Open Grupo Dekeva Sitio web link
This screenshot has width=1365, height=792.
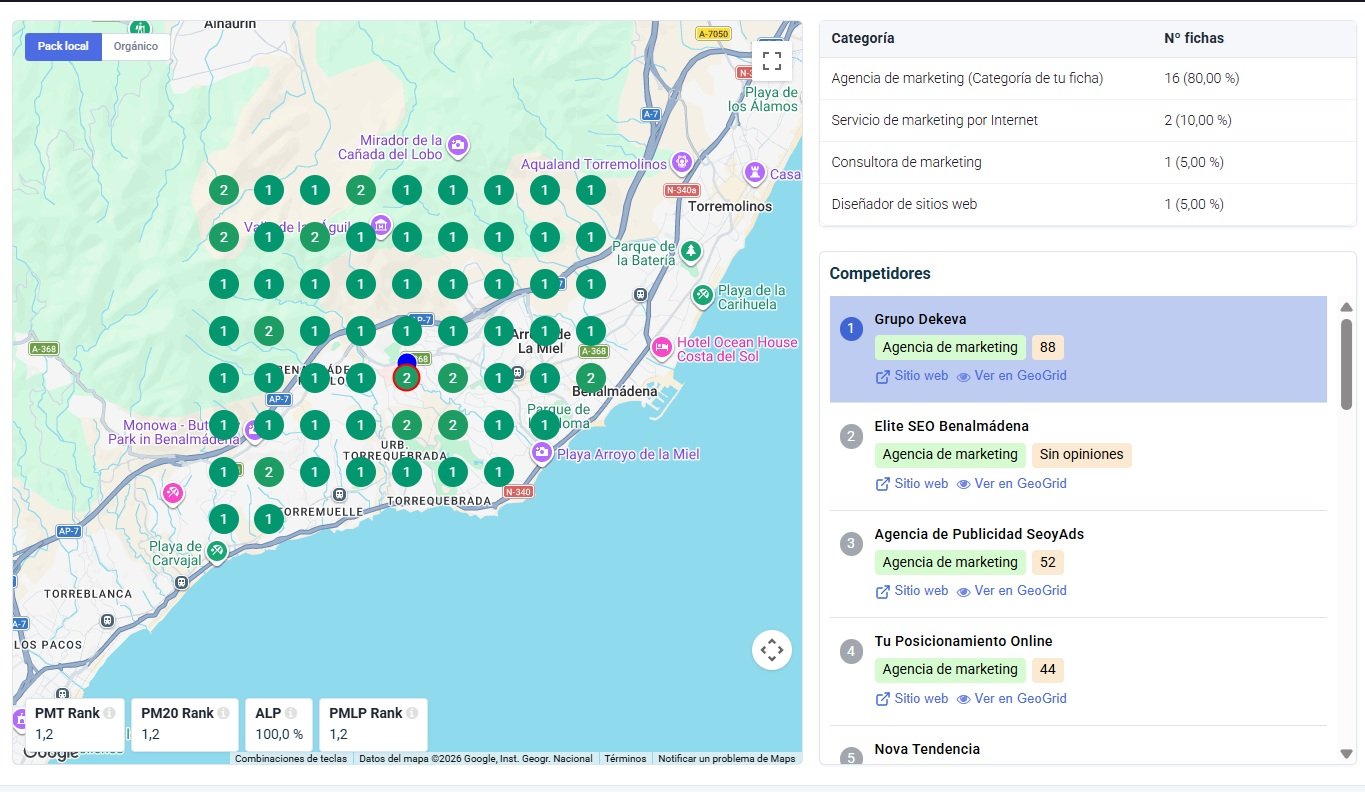(x=911, y=376)
